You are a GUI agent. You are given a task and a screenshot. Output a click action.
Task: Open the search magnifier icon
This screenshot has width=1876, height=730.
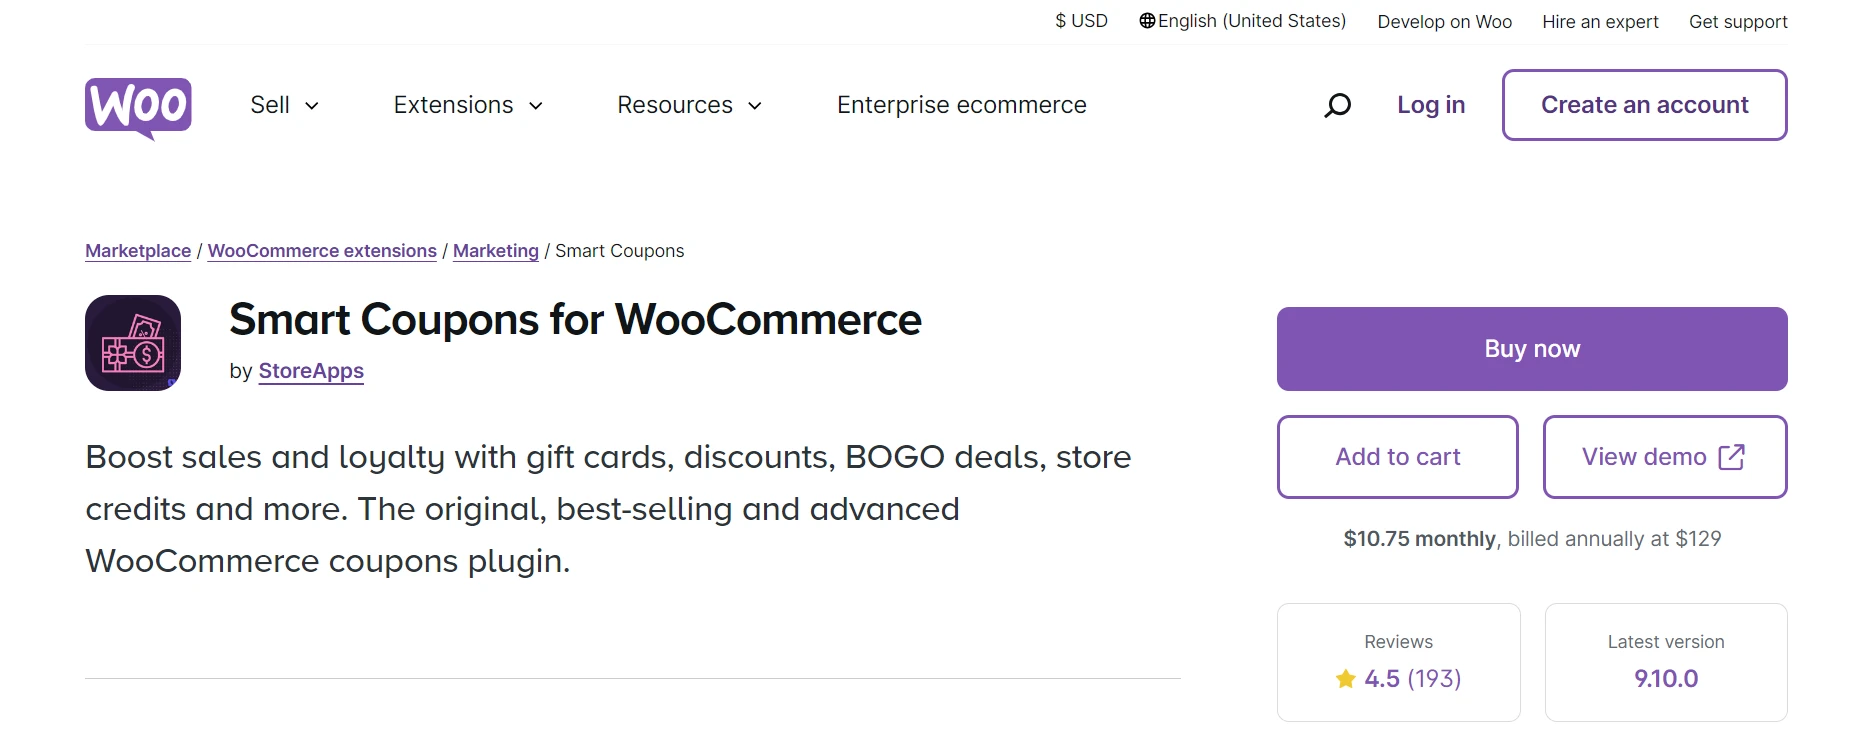tap(1337, 105)
